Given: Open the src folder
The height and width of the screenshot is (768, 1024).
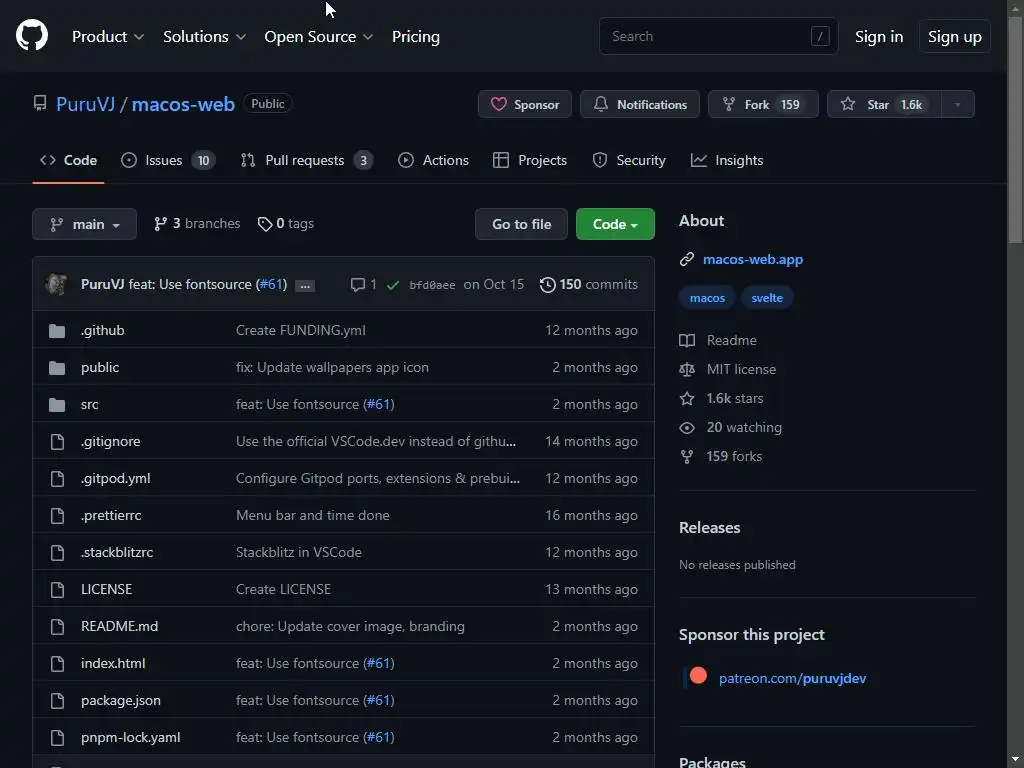Looking at the screenshot, I should [x=89, y=404].
